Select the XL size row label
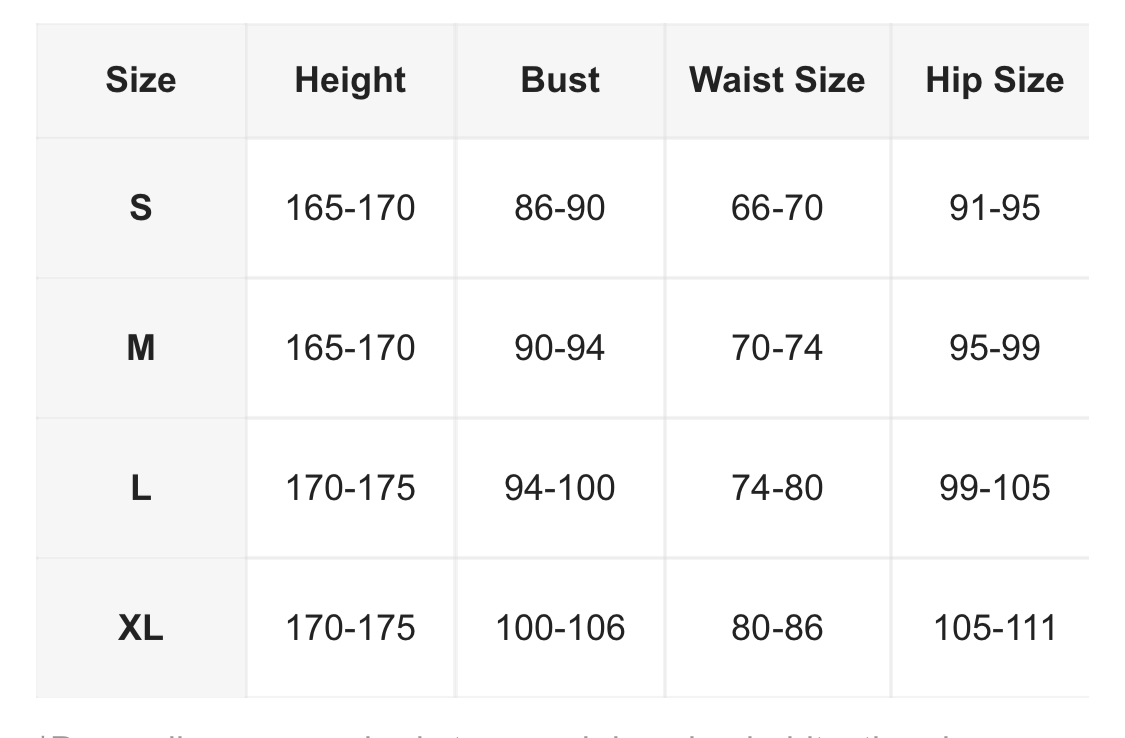 [x=140, y=628]
